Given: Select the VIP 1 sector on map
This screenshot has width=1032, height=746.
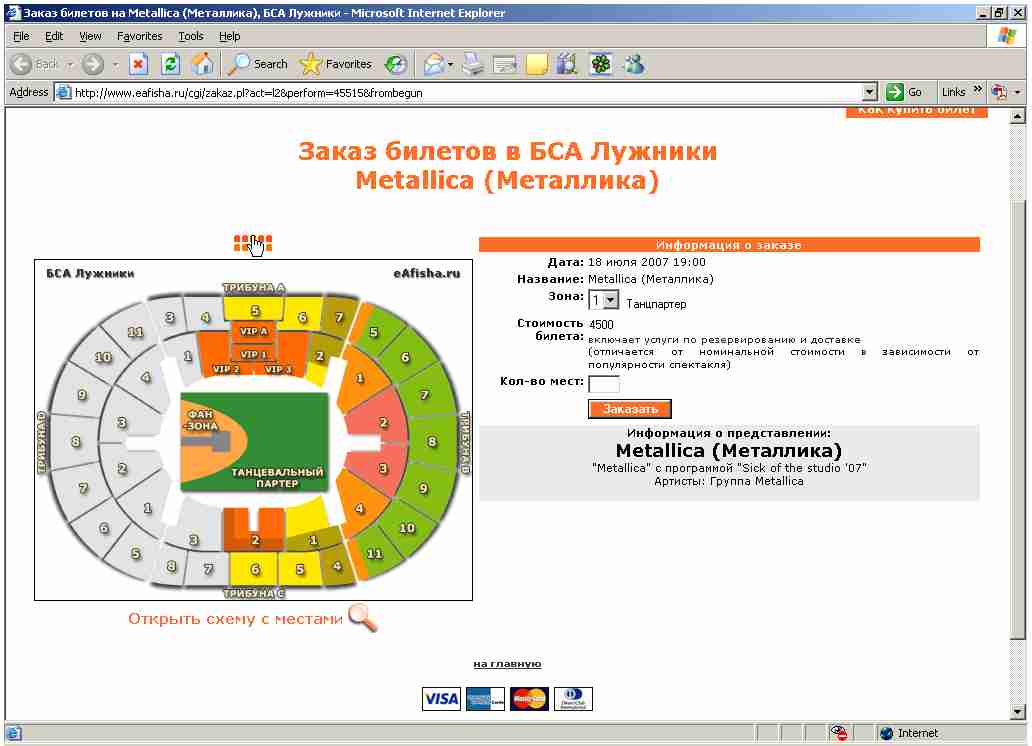Looking at the screenshot, I should pyautogui.click(x=253, y=354).
